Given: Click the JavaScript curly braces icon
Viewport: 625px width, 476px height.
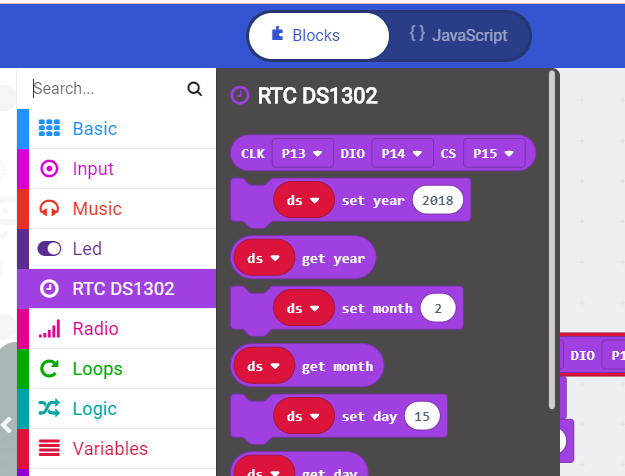Looking at the screenshot, I should (417, 33).
